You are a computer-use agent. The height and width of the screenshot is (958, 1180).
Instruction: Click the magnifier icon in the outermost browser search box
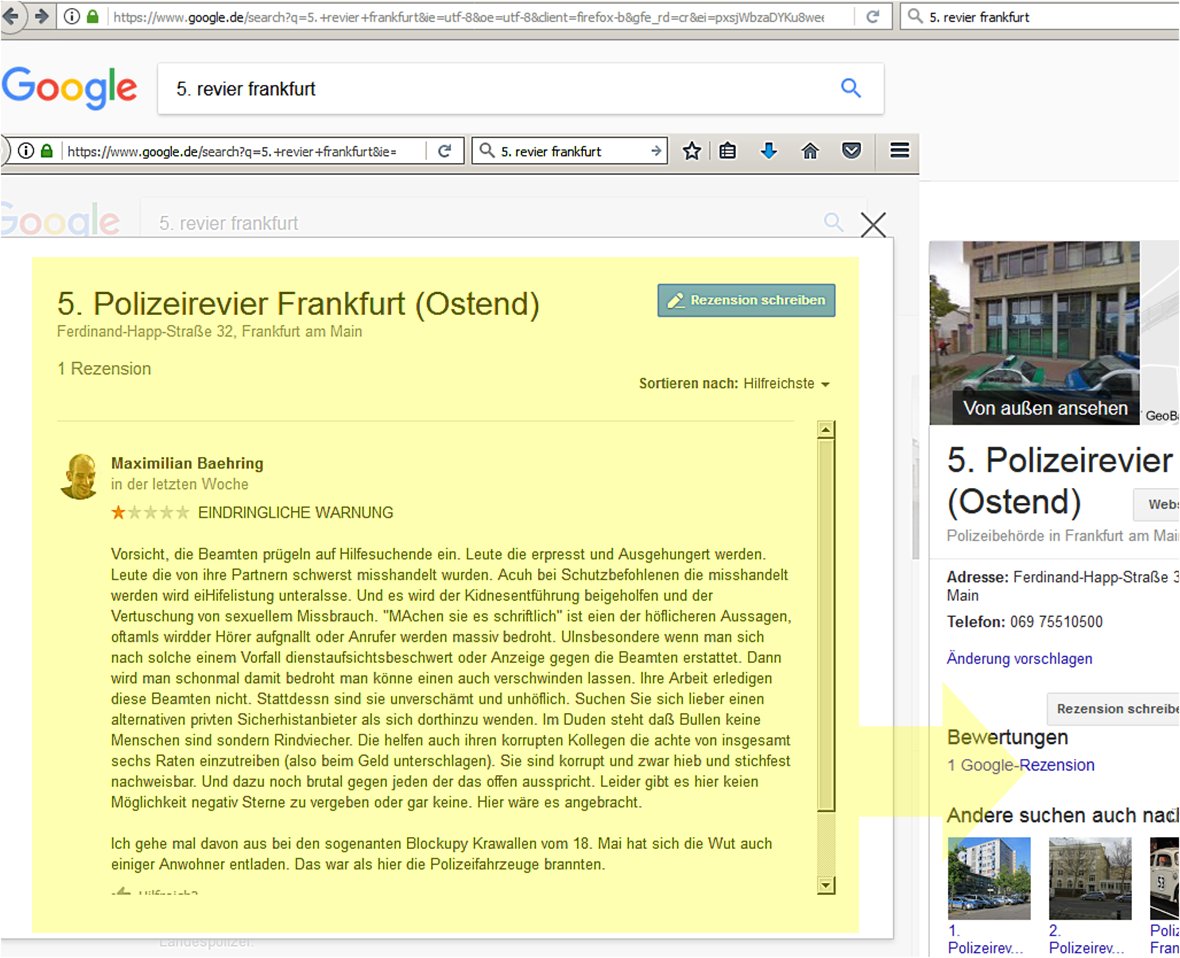[915, 17]
